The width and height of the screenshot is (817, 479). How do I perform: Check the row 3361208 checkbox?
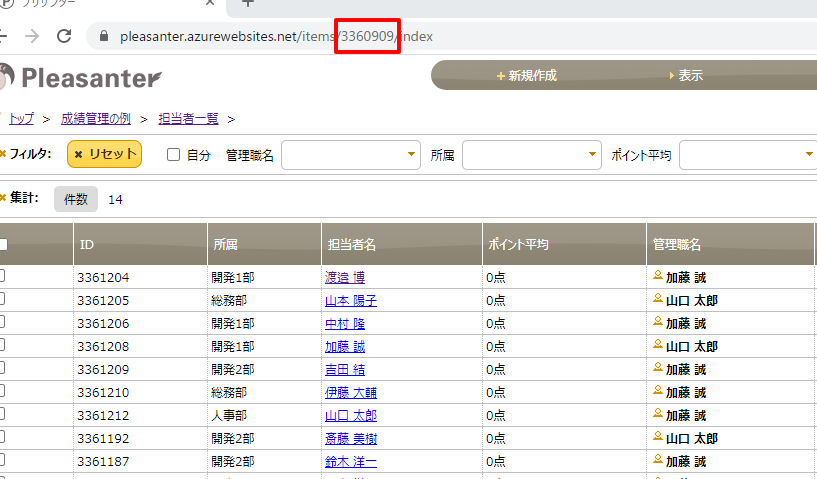coord(2,345)
